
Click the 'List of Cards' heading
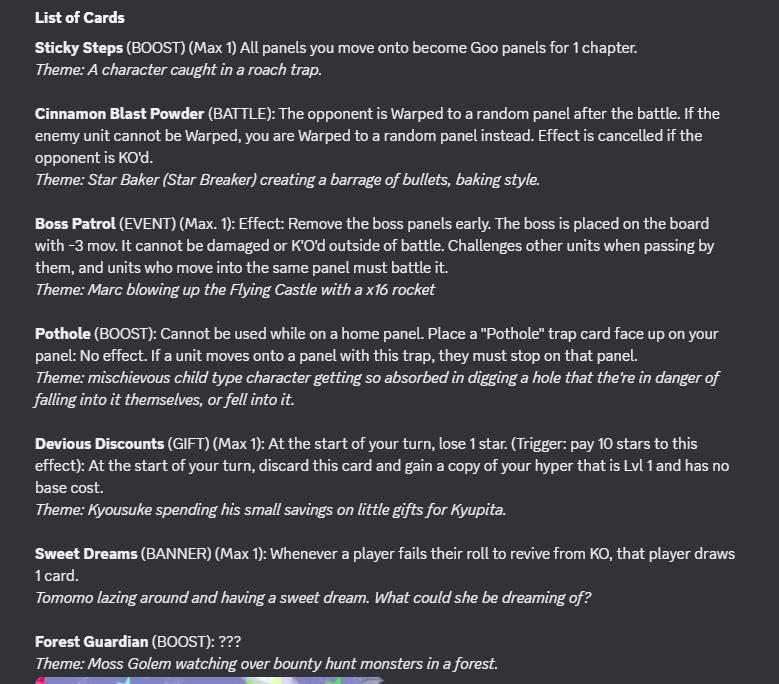point(79,18)
